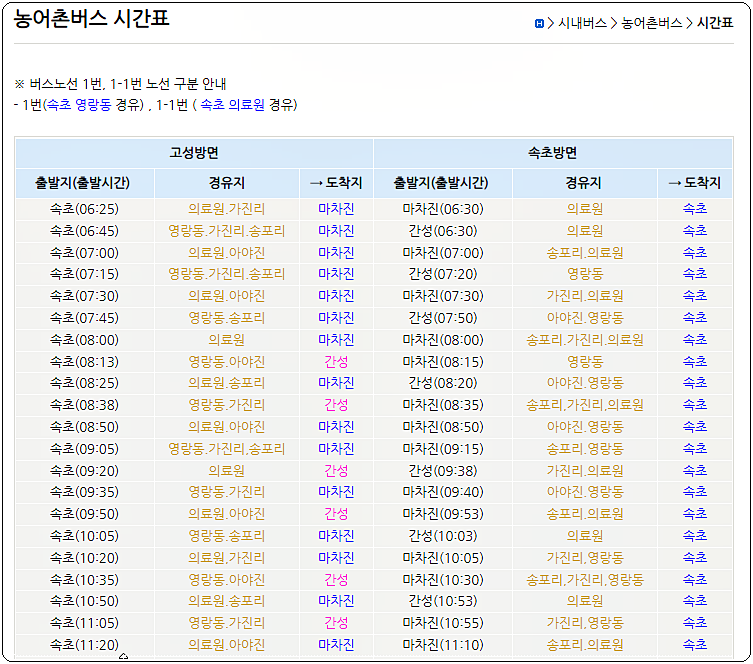753x664 pixels.
Task: Click the 마차진(09:15) departure cell
Action: (443, 449)
